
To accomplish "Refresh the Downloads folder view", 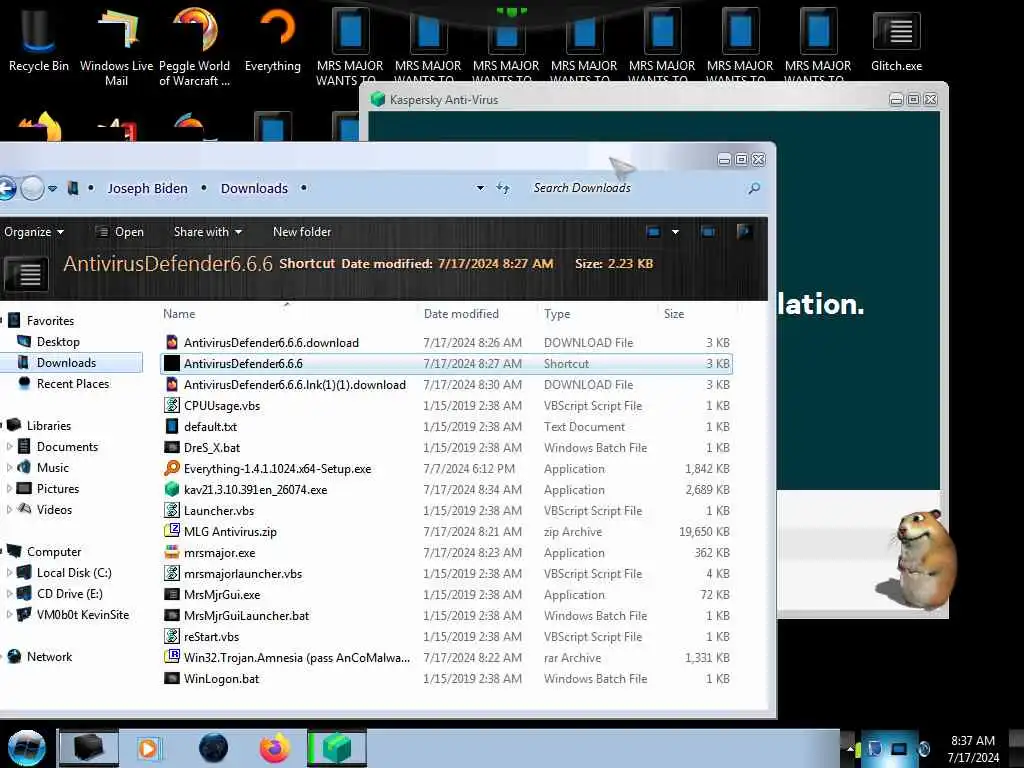I will 502,188.
